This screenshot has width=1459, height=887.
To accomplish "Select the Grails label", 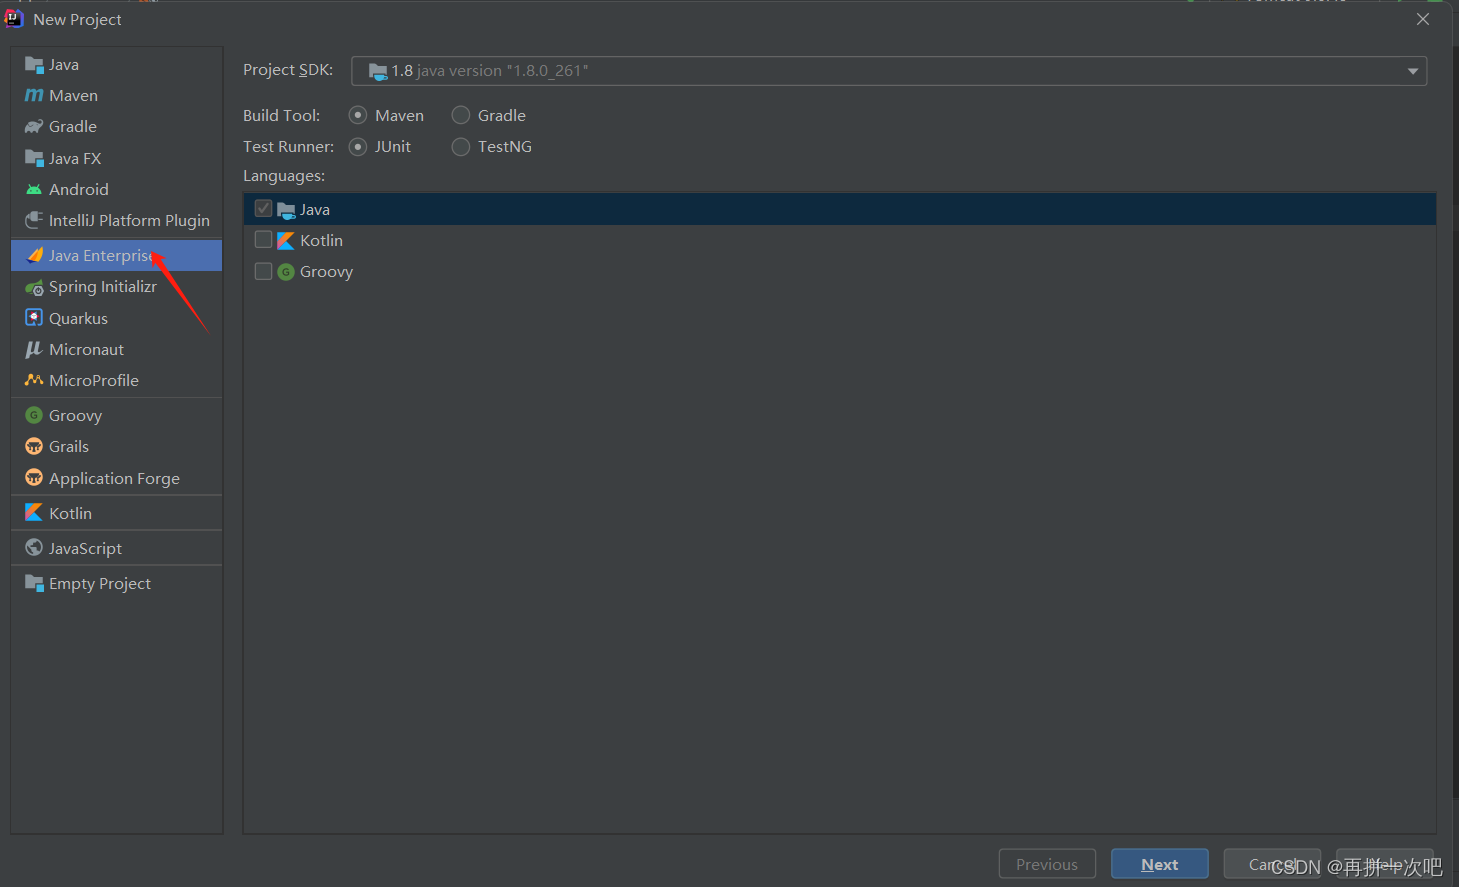I will tap(69, 447).
